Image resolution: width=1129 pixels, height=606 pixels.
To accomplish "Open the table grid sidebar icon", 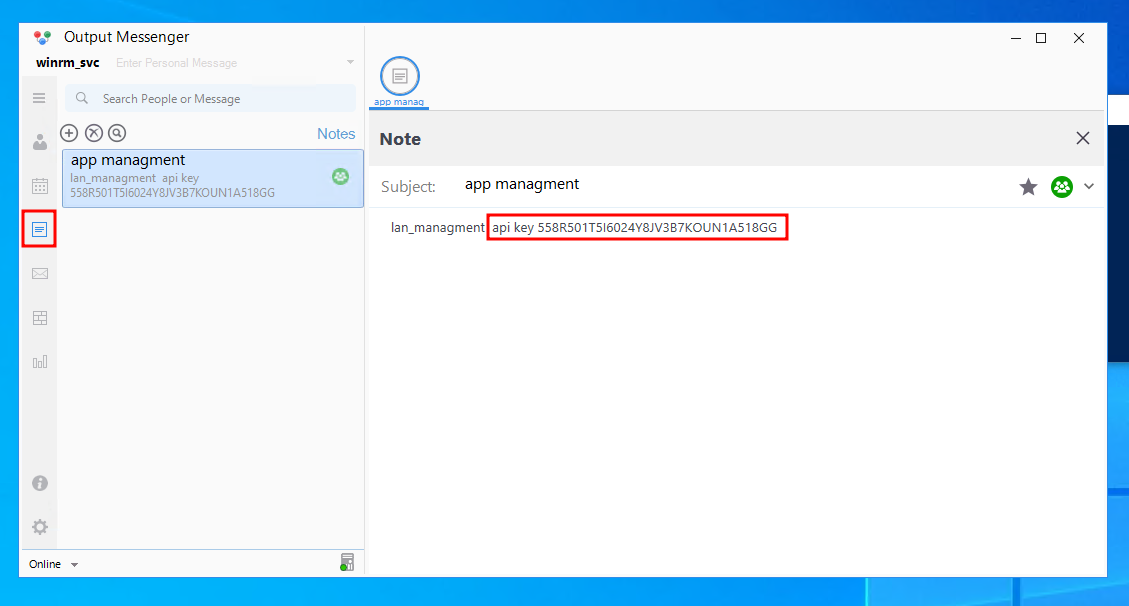I will 40,318.
